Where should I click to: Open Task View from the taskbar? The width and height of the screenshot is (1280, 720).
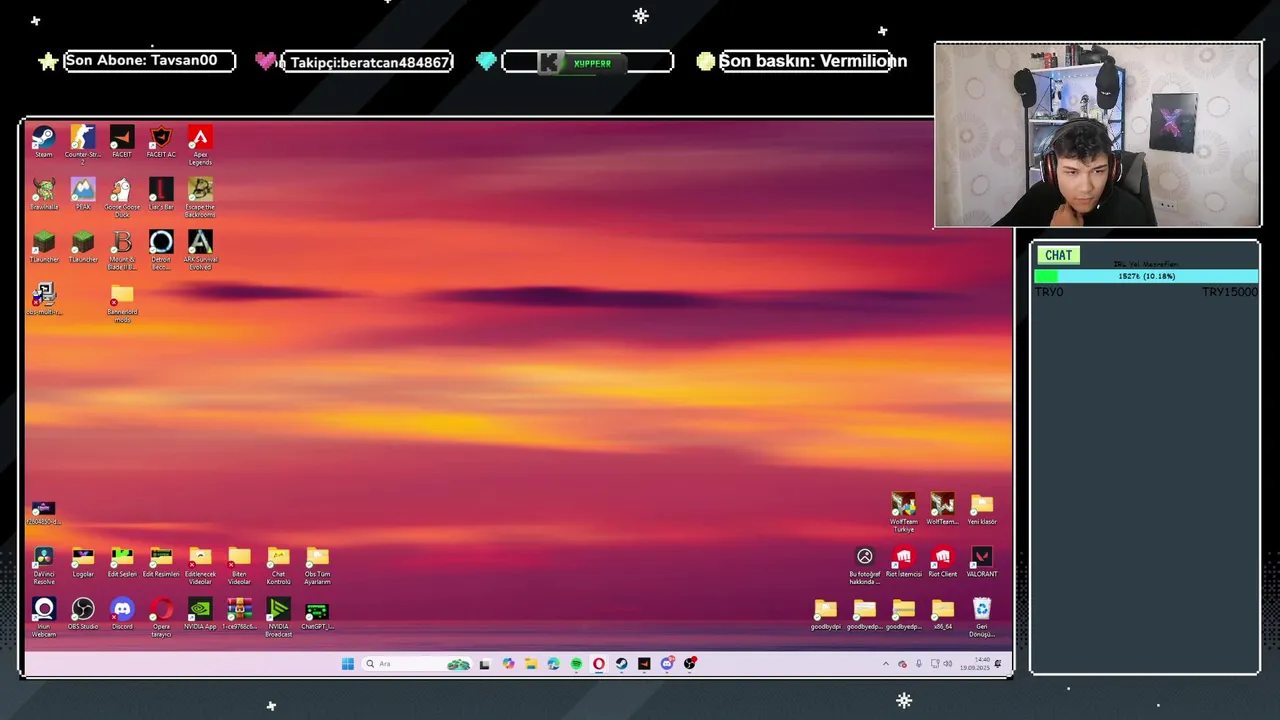(x=485, y=664)
